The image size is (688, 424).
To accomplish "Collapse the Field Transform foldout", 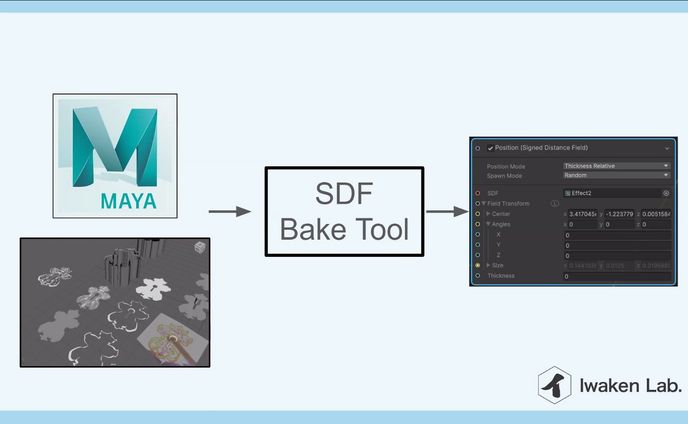I will [484, 204].
